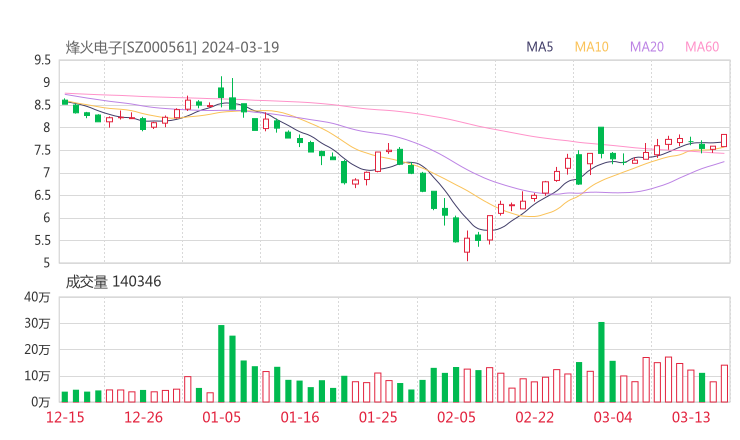Click the 03-13 date axis label
Screen dimensions: 740x440
(691, 417)
